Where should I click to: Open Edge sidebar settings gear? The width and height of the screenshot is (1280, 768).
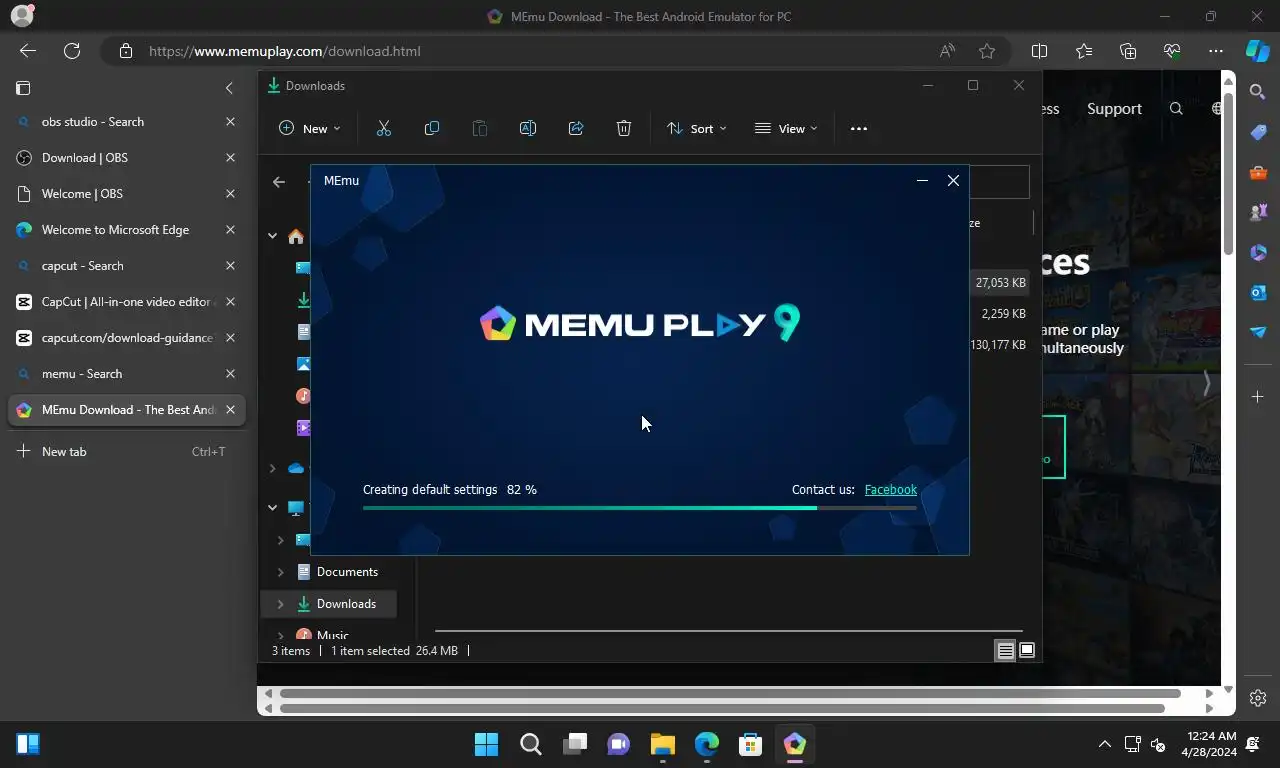[1258, 698]
